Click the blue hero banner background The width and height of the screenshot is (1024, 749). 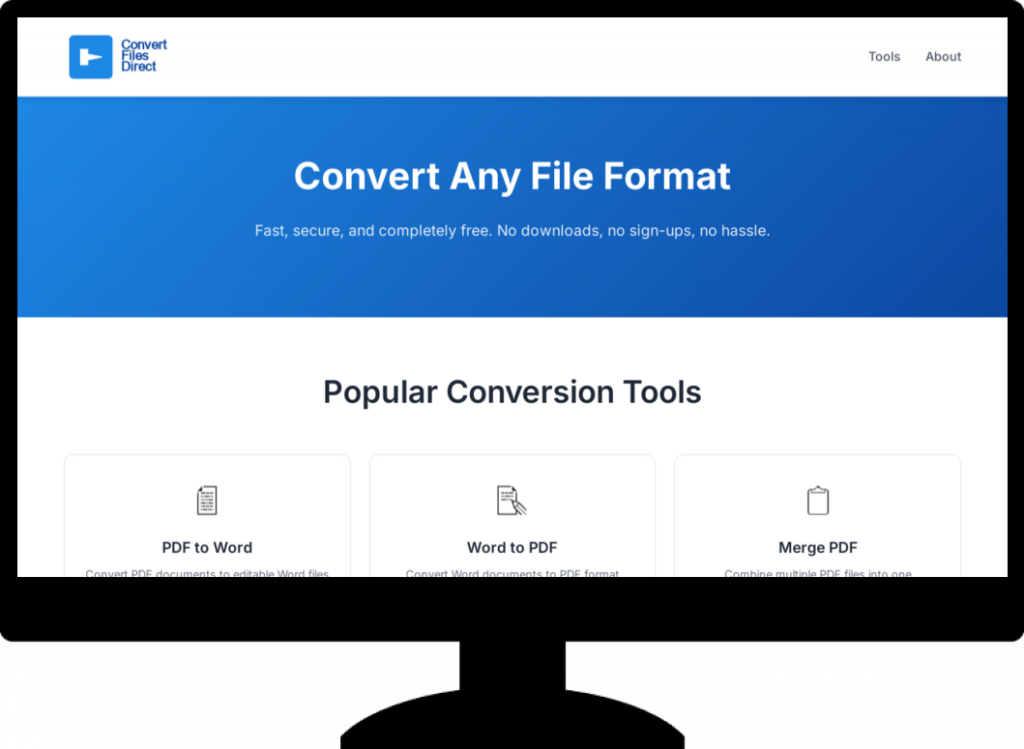tap(512, 281)
